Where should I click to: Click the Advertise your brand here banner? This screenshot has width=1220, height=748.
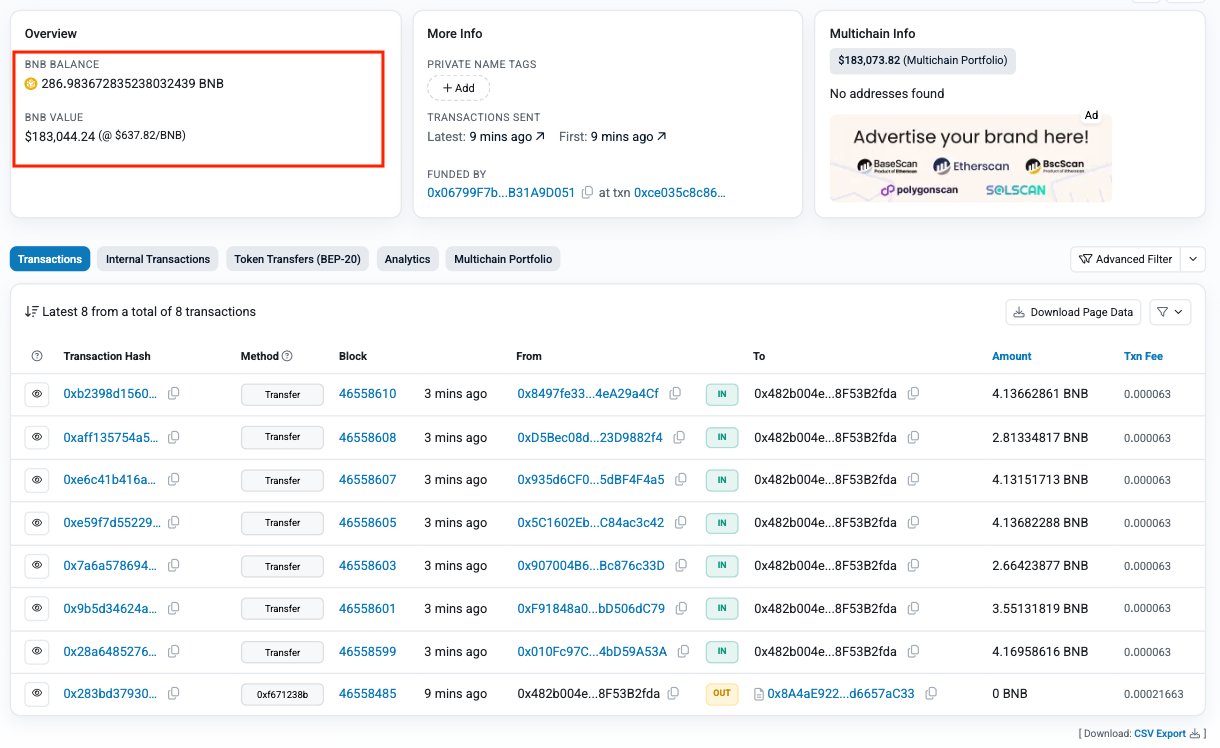pos(971,158)
